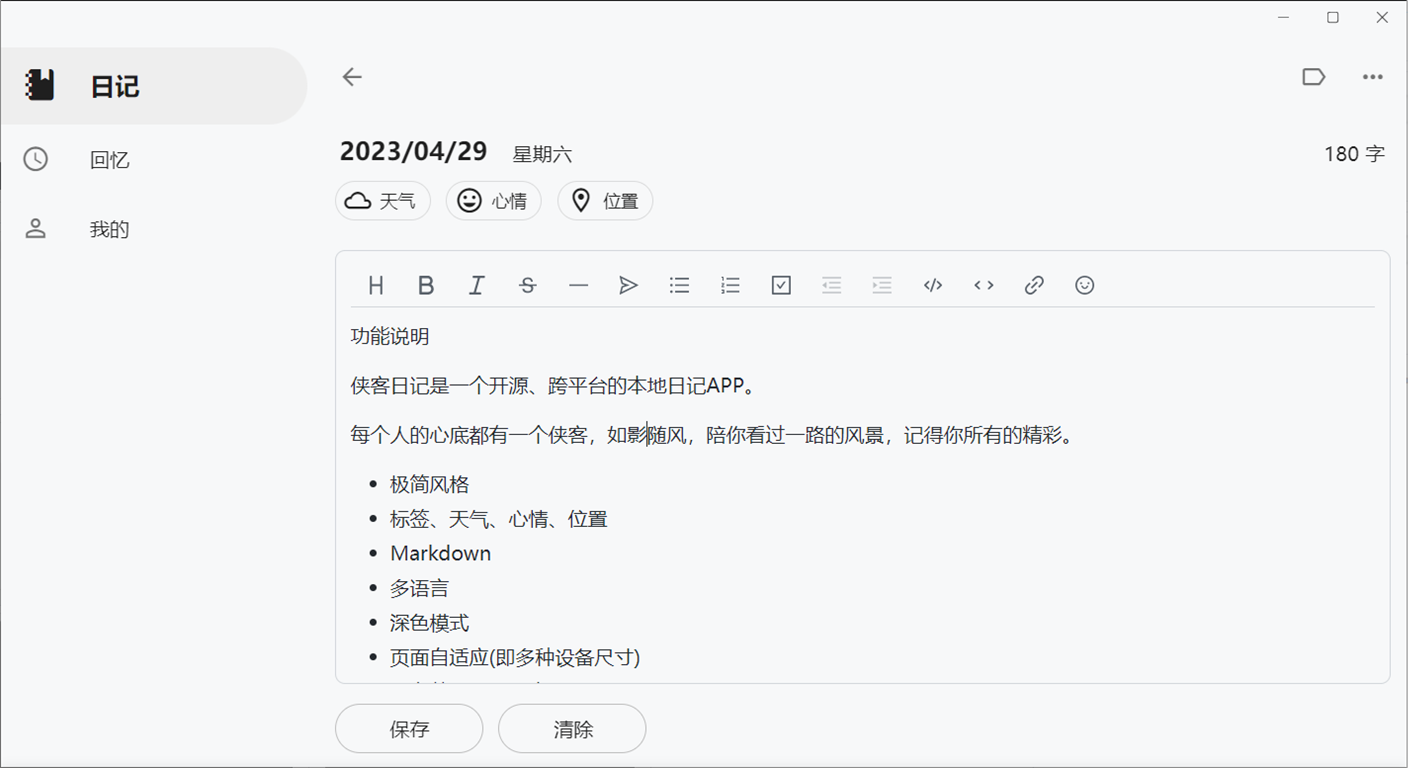Toggle italic formatting in editor toolbar

point(477,285)
